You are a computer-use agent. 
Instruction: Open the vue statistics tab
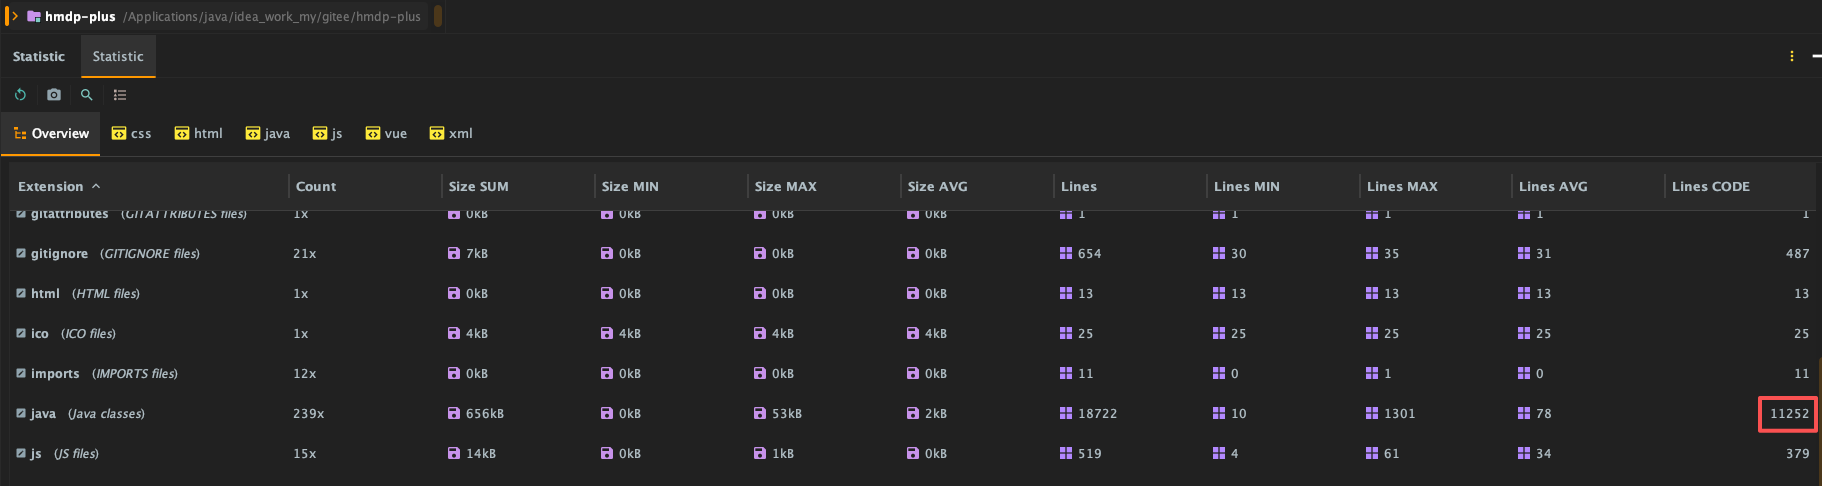pyautogui.click(x=386, y=133)
